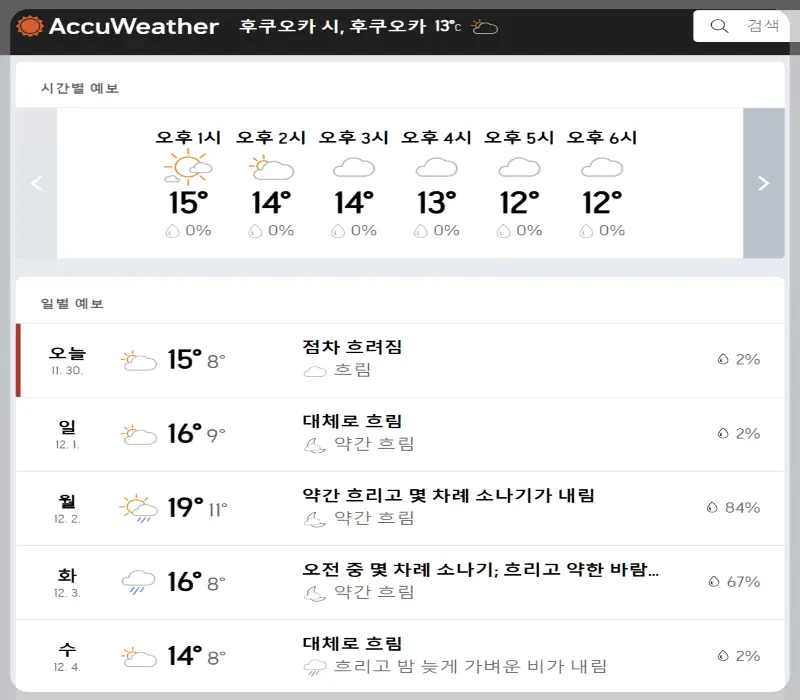800x700 pixels.
Task: Open the 시간별 예보 heading
Action: pos(80,88)
